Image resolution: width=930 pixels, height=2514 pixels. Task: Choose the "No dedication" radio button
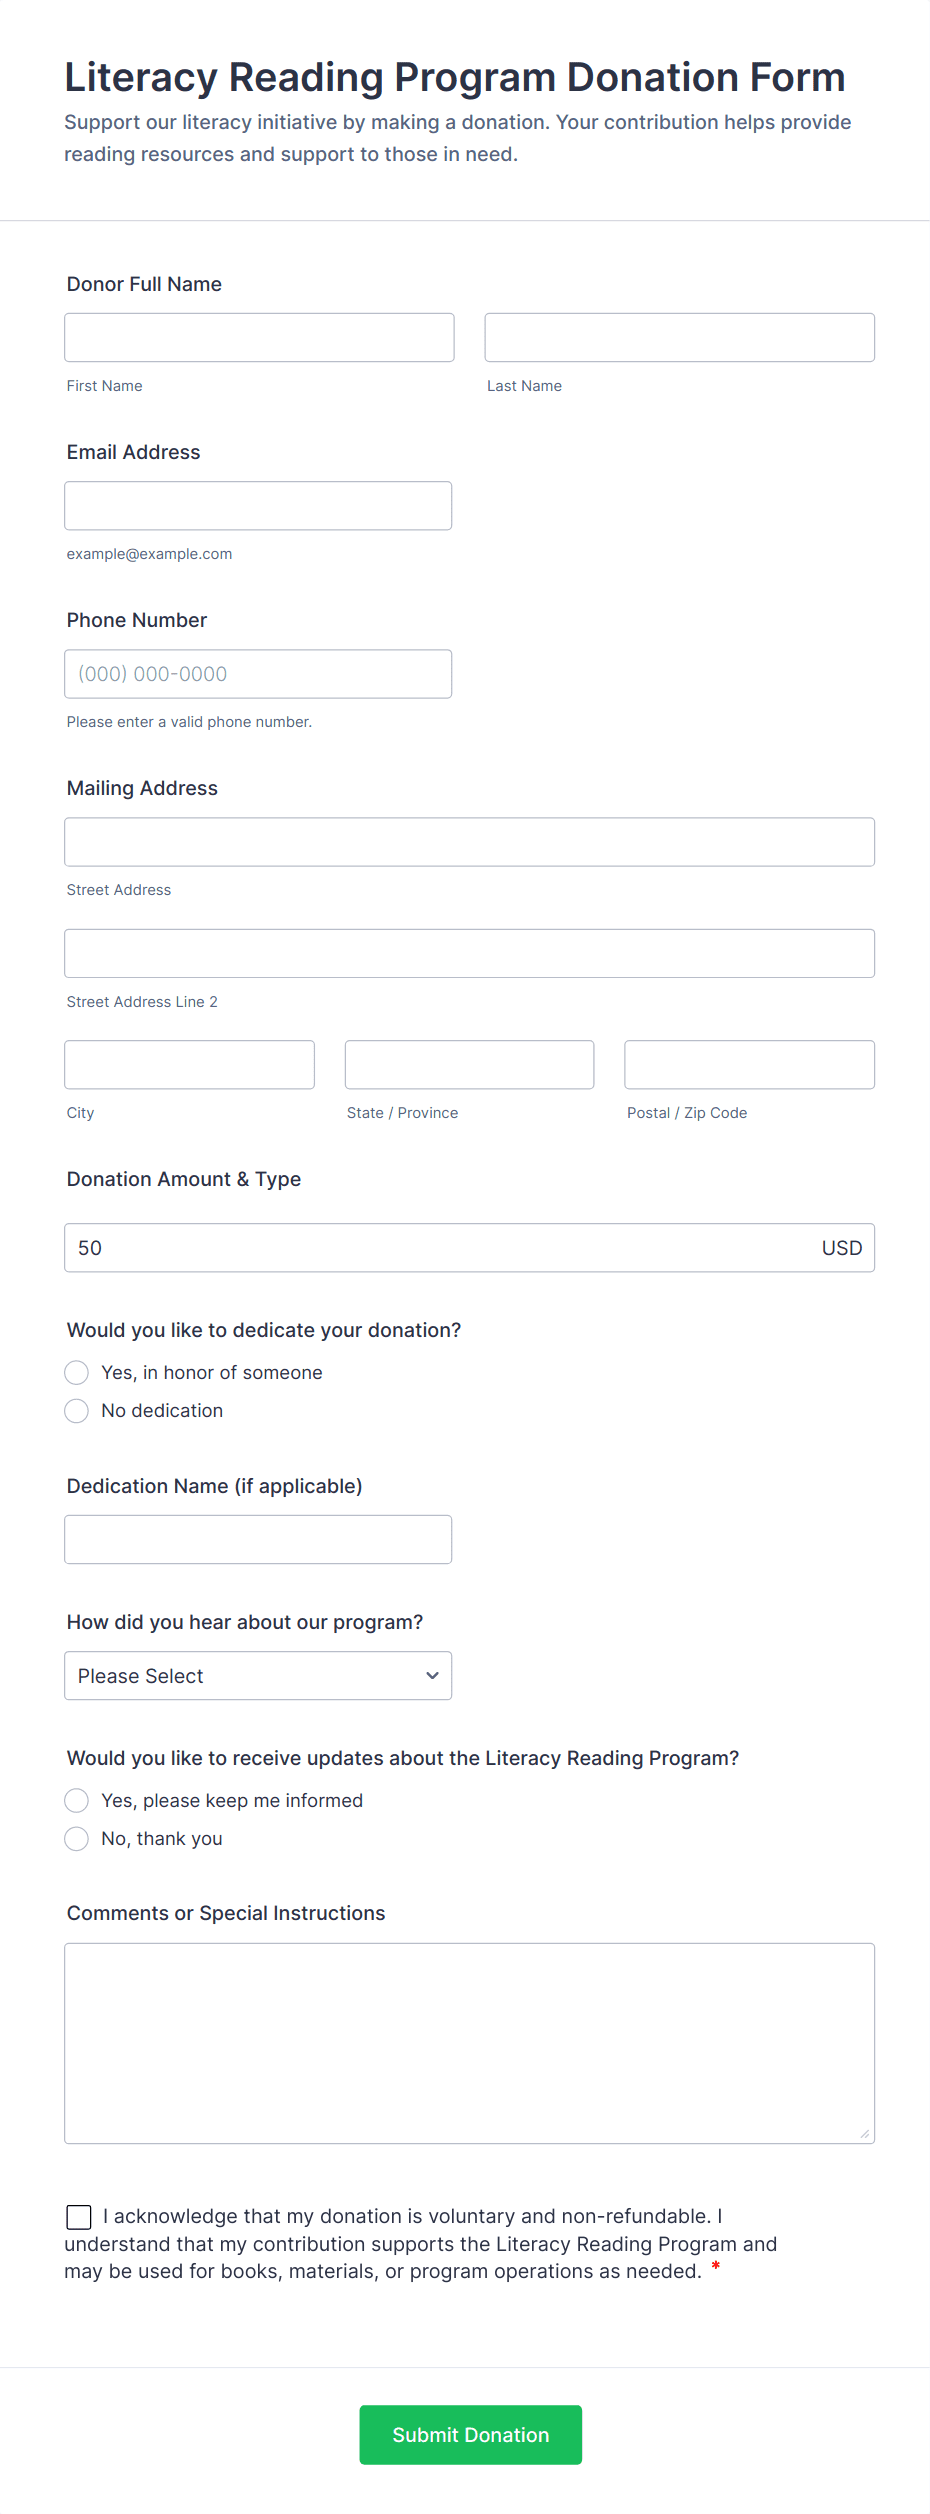(x=77, y=1411)
